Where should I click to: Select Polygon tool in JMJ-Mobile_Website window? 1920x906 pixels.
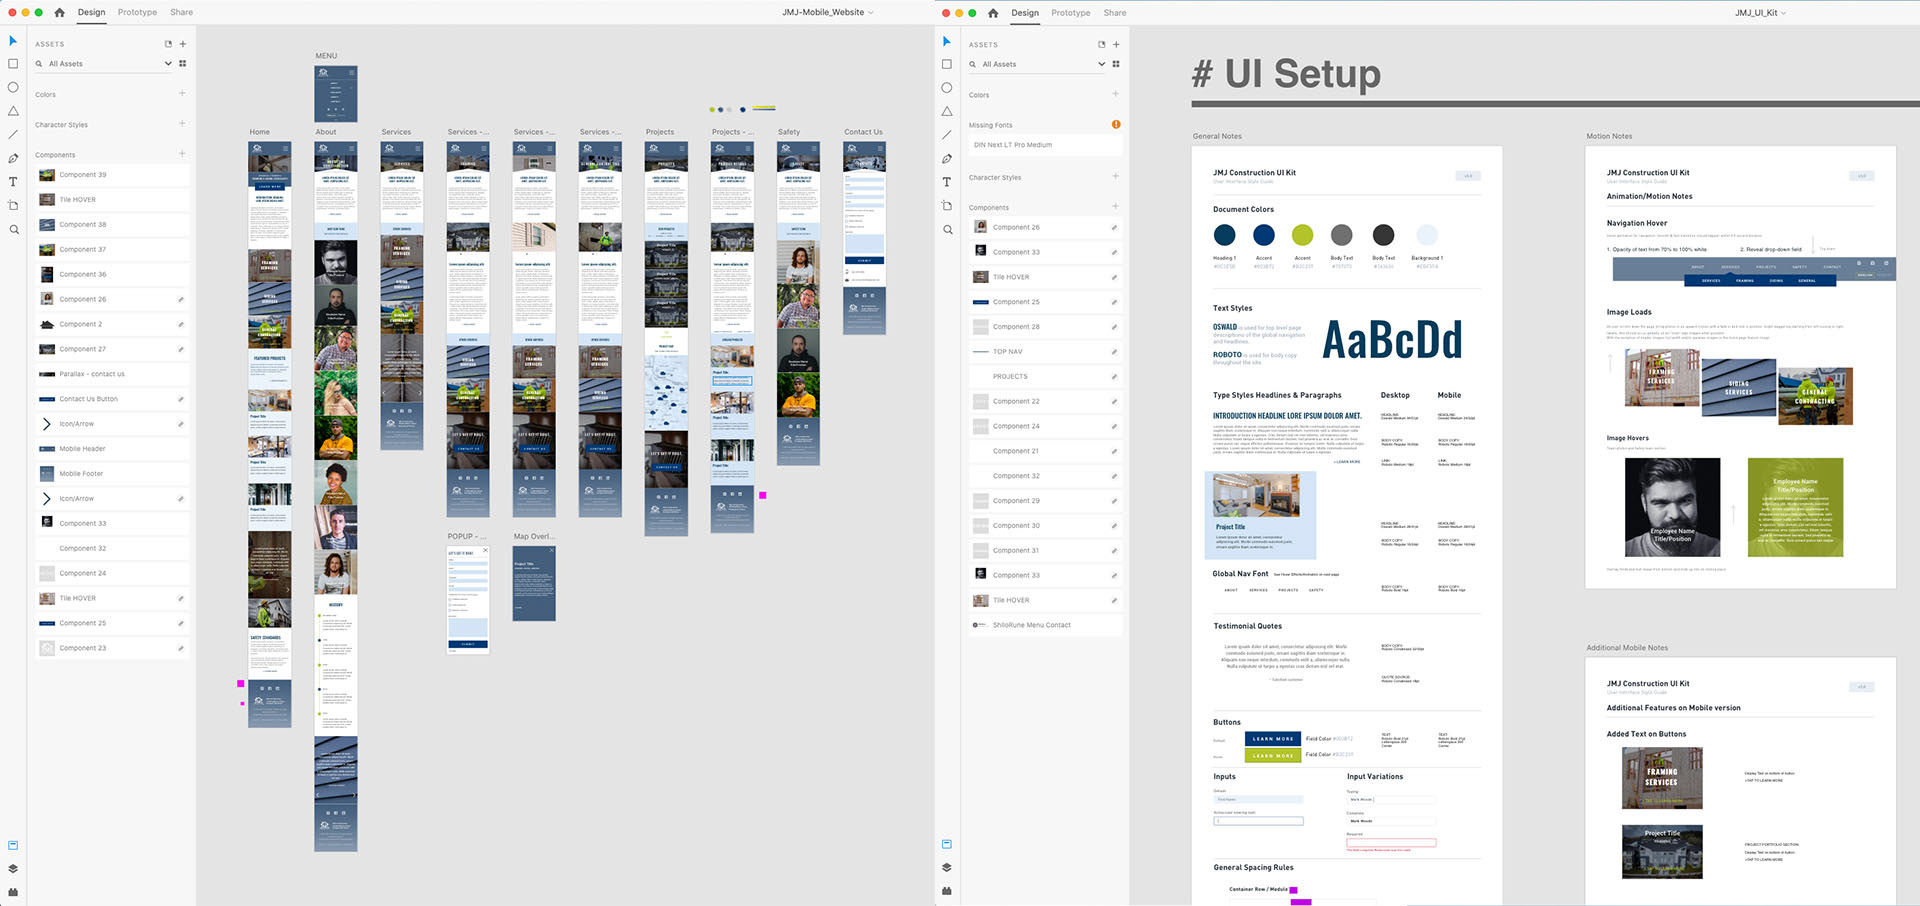click(x=13, y=111)
